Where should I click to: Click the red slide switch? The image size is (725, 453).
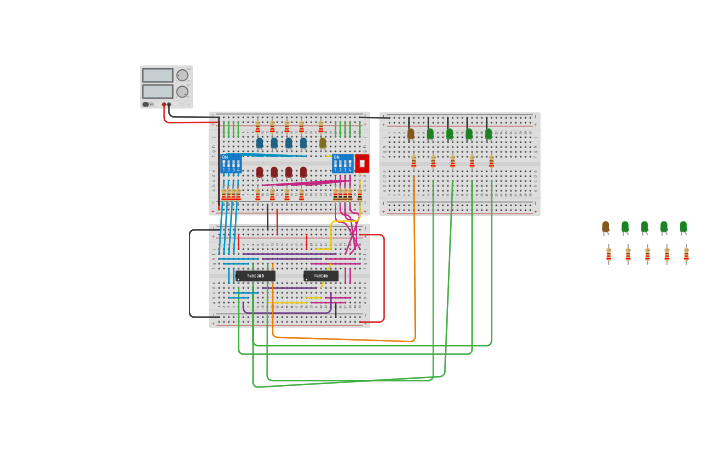(362, 163)
